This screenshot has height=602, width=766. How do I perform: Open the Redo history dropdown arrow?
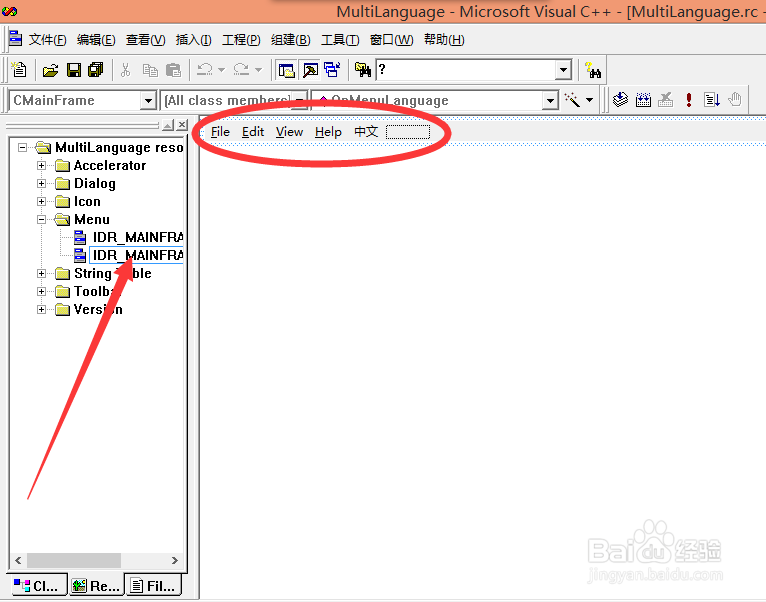(258, 70)
